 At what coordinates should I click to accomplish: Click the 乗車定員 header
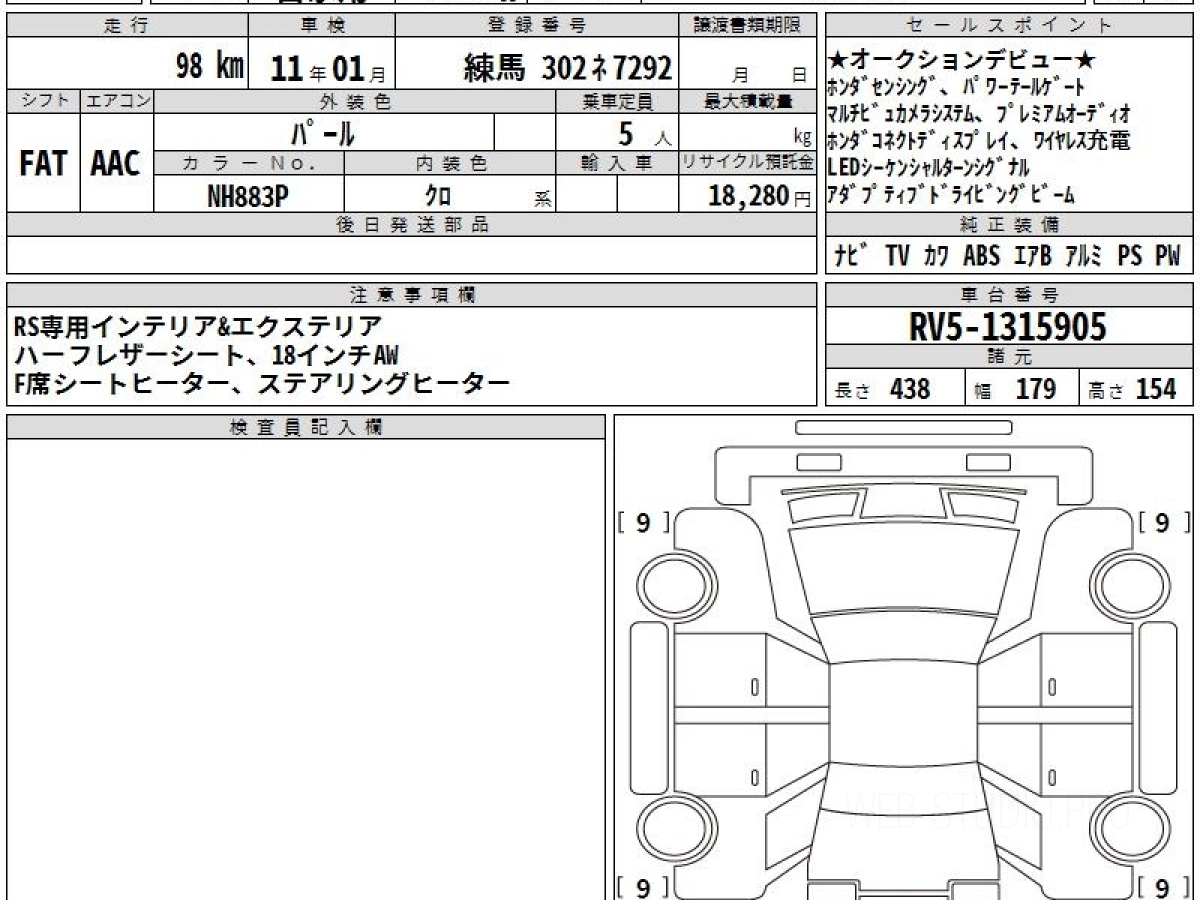(x=617, y=101)
